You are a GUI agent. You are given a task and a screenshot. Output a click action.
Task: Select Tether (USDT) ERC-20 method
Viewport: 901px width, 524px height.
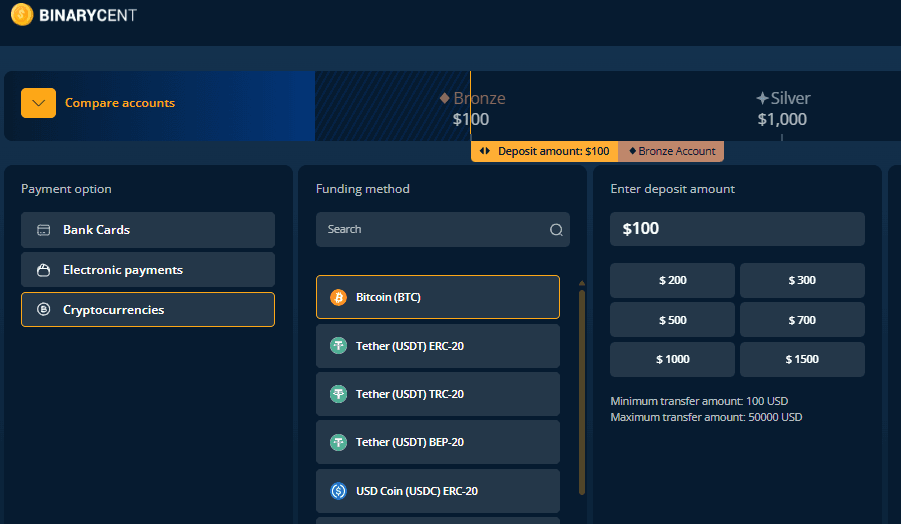click(x=438, y=346)
